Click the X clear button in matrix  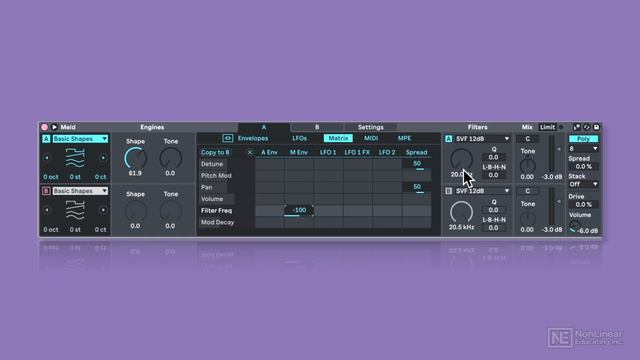(250, 152)
